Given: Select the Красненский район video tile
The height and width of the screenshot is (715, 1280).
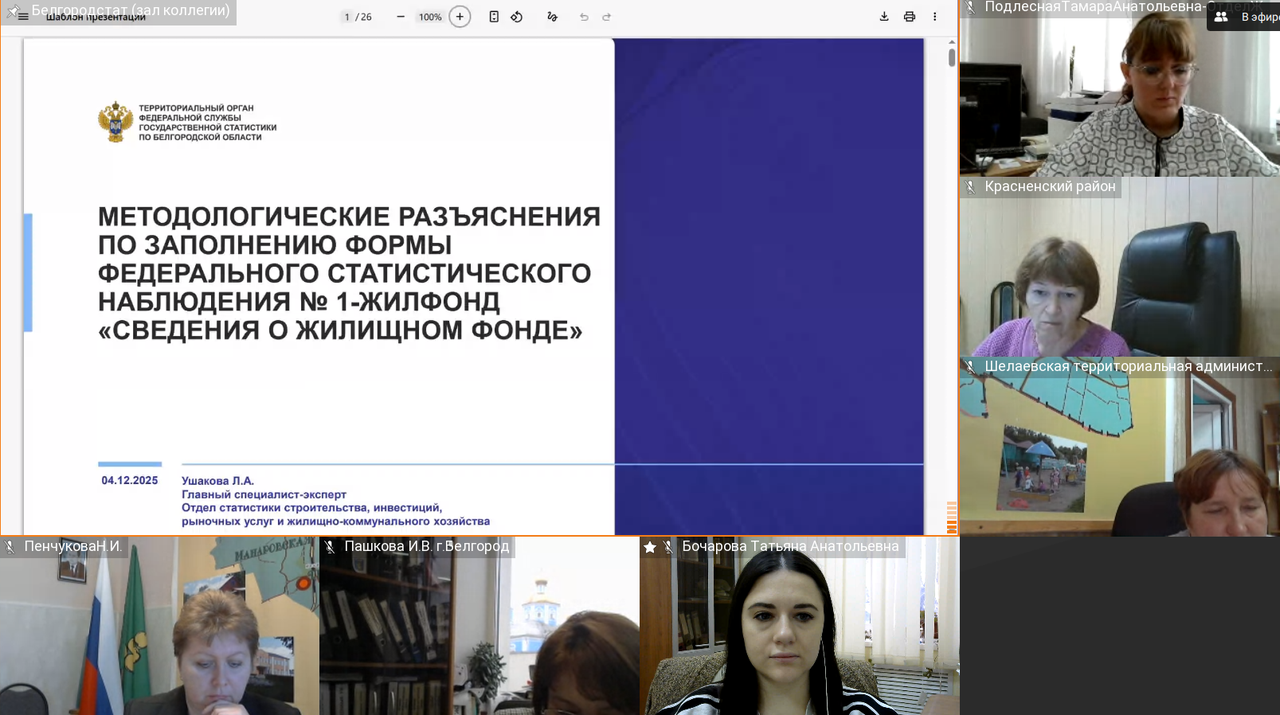Looking at the screenshot, I should [1118, 270].
